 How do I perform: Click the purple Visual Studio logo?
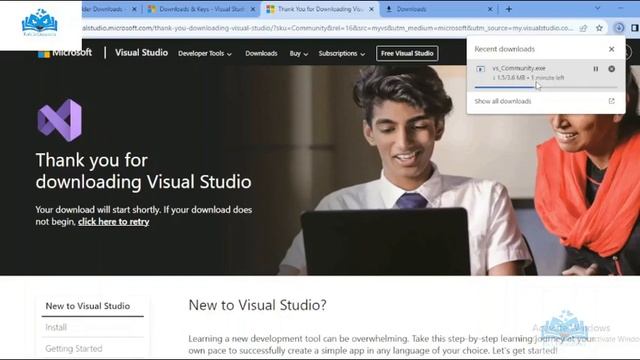click(x=60, y=120)
